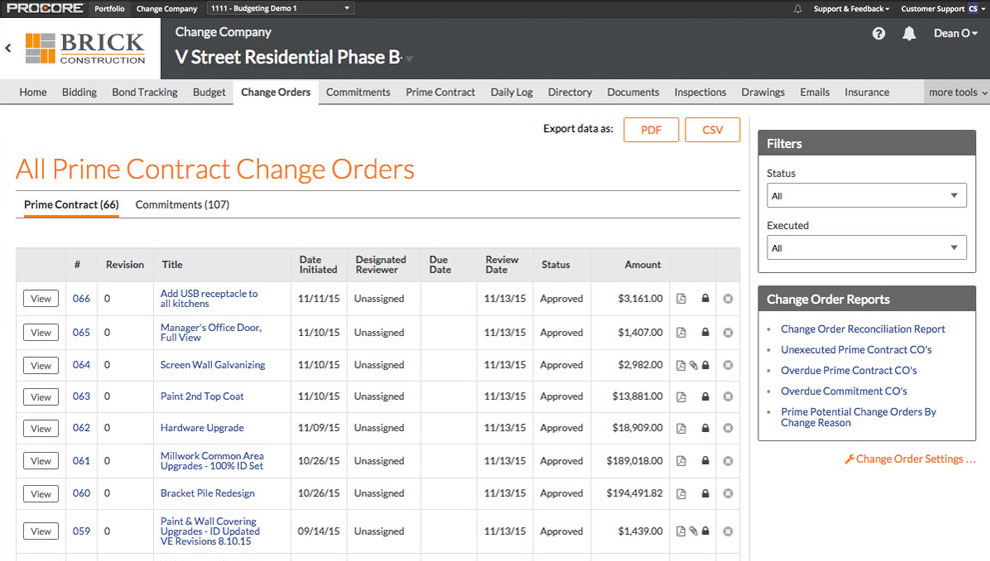
Task: Click View button for change order 061
Action: pyautogui.click(x=41, y=461)
